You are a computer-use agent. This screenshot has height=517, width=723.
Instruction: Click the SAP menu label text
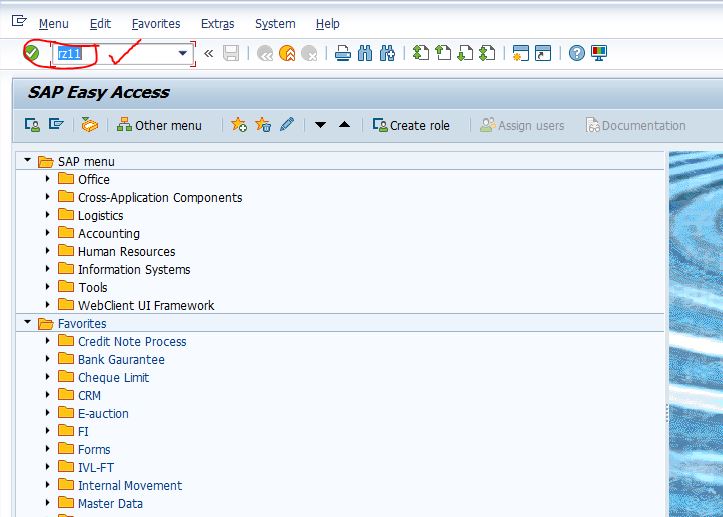tap(86, 162)
